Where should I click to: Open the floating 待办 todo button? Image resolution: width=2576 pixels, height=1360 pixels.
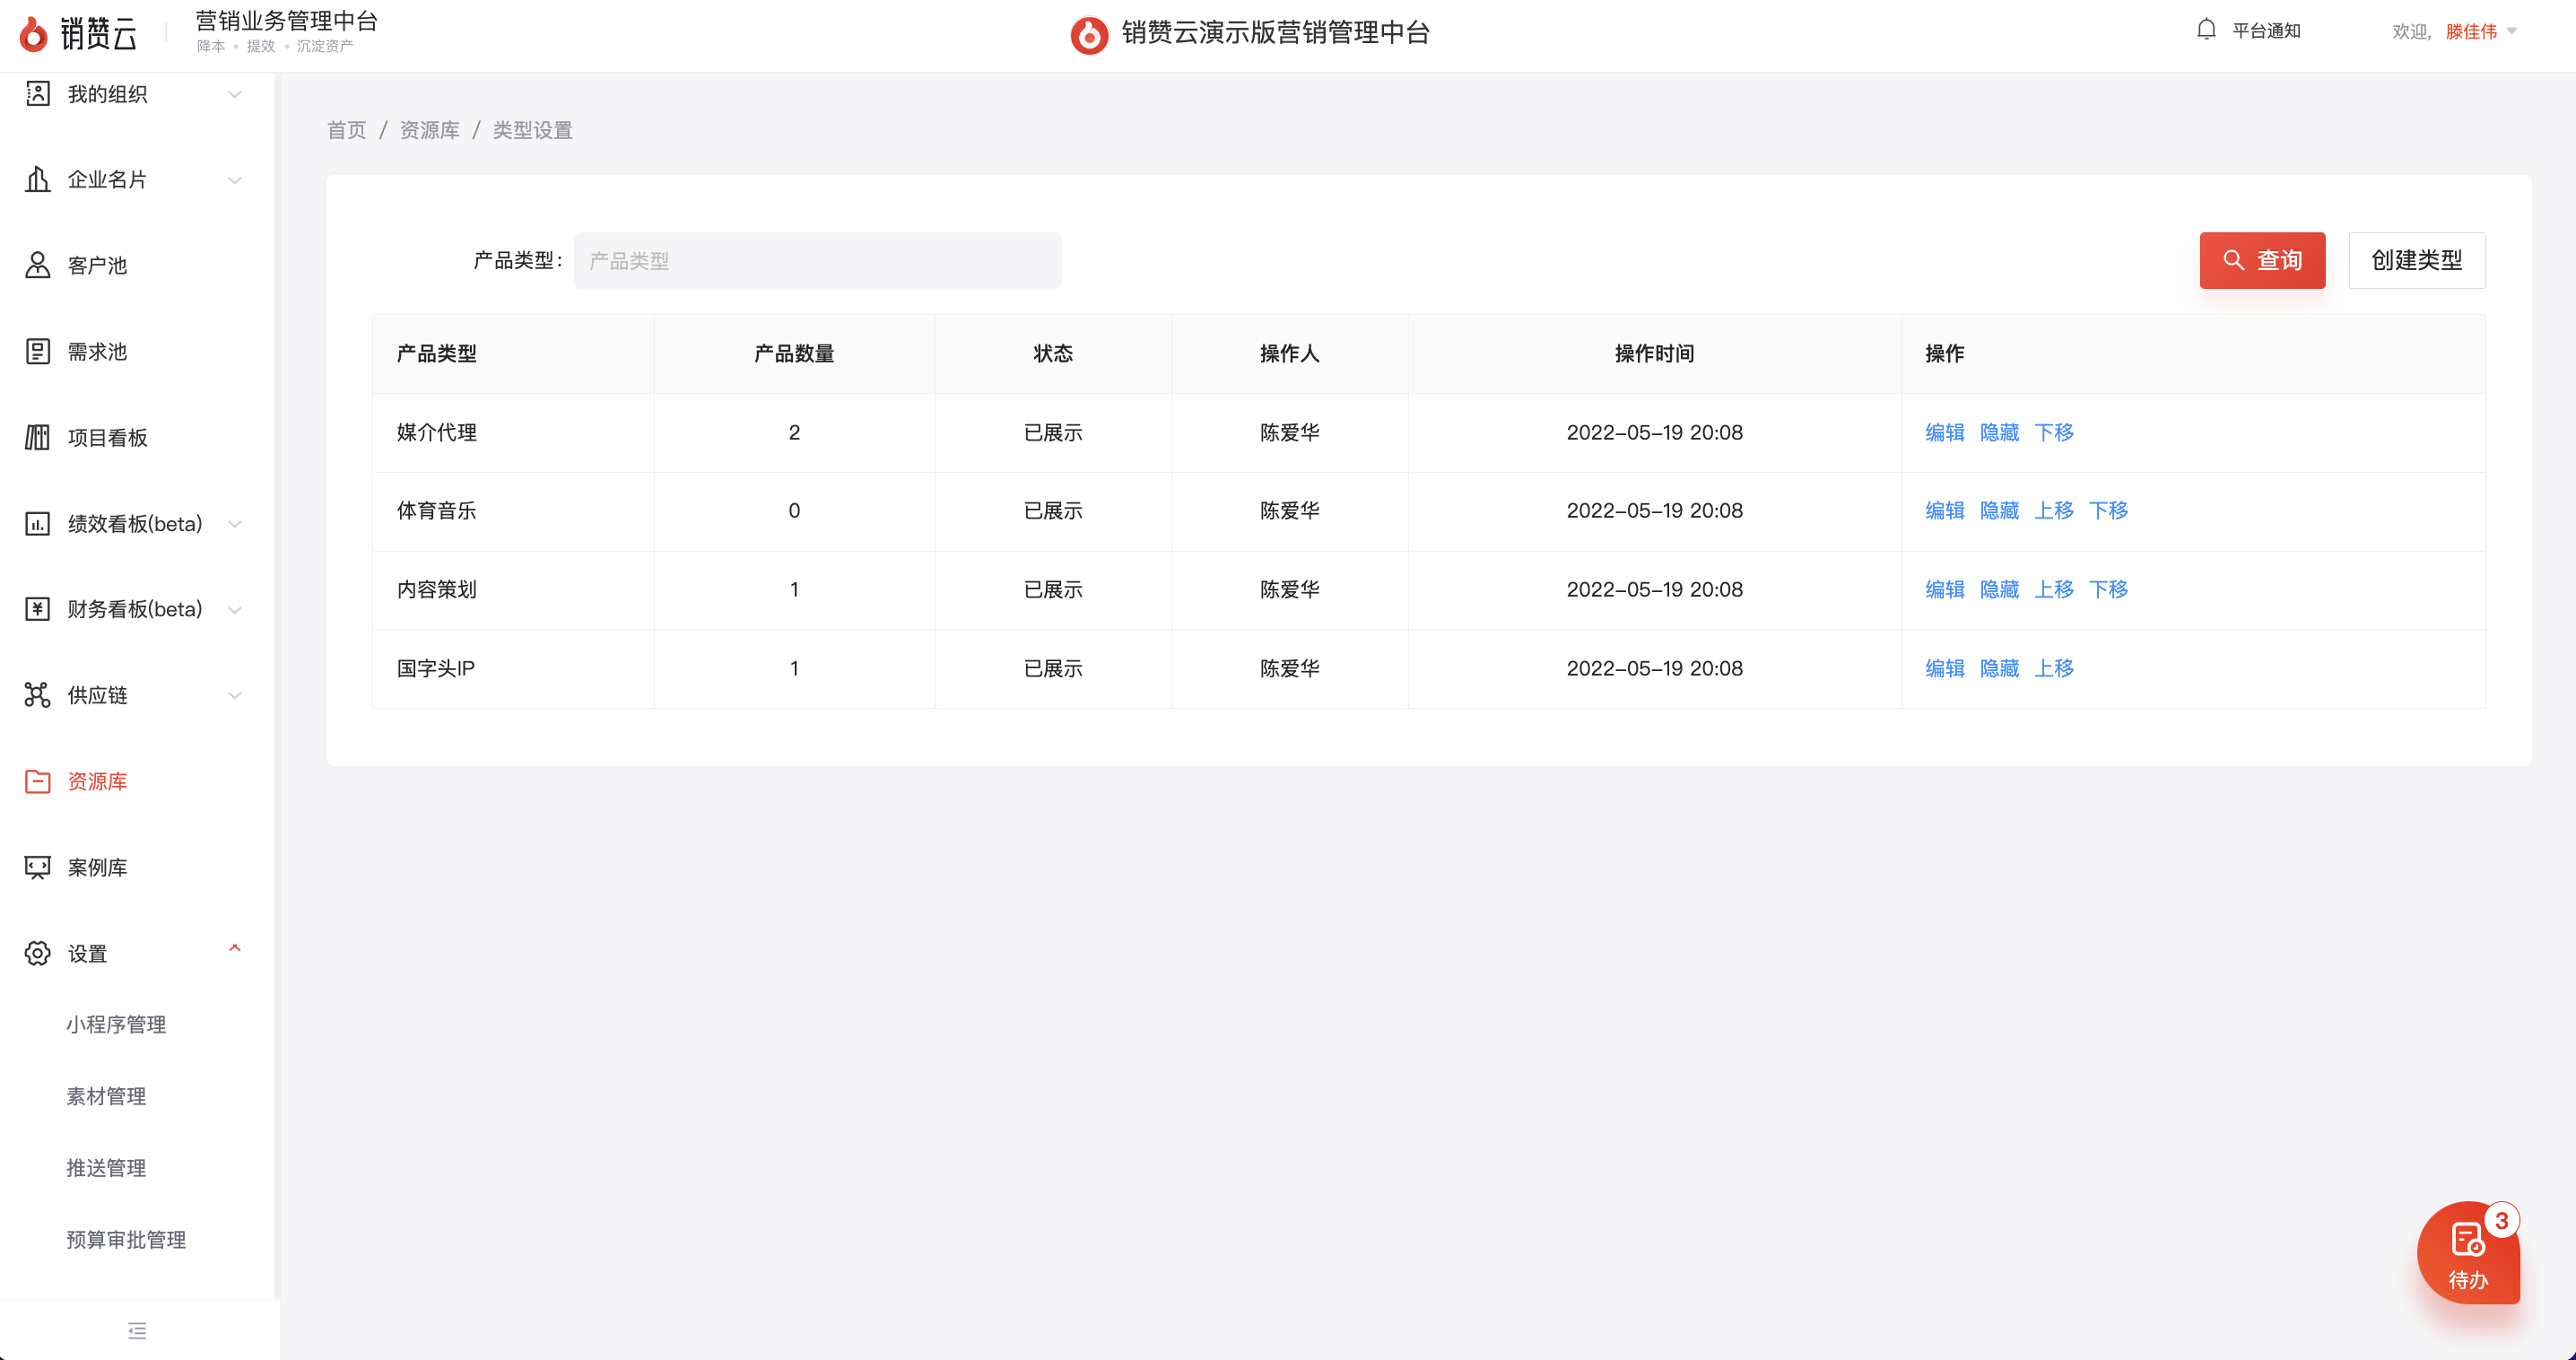(x=2467, y=1253)
